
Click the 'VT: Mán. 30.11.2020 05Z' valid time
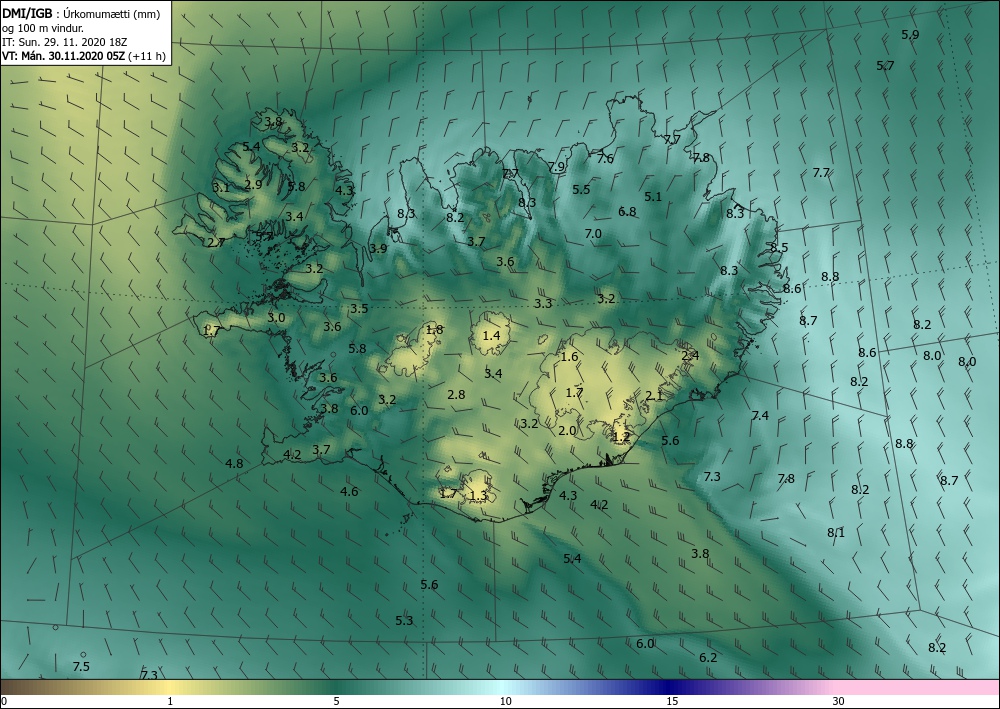point(64,56)
